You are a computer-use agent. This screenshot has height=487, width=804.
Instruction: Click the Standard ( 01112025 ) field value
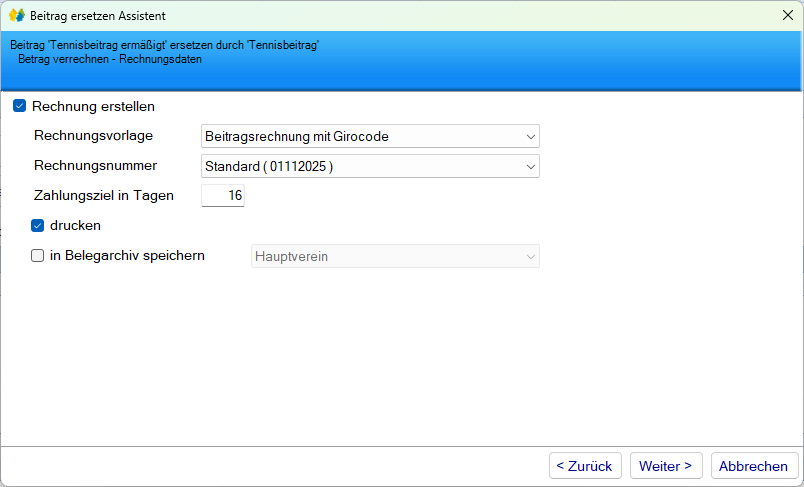click(268, 167)
